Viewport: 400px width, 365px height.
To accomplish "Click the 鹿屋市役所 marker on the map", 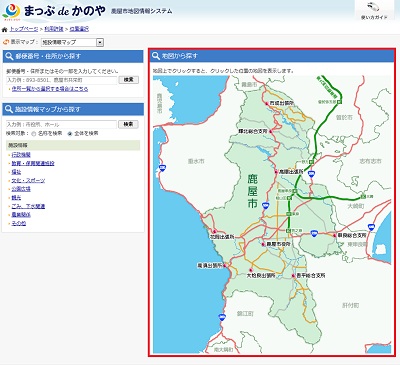I will (263, 244).
